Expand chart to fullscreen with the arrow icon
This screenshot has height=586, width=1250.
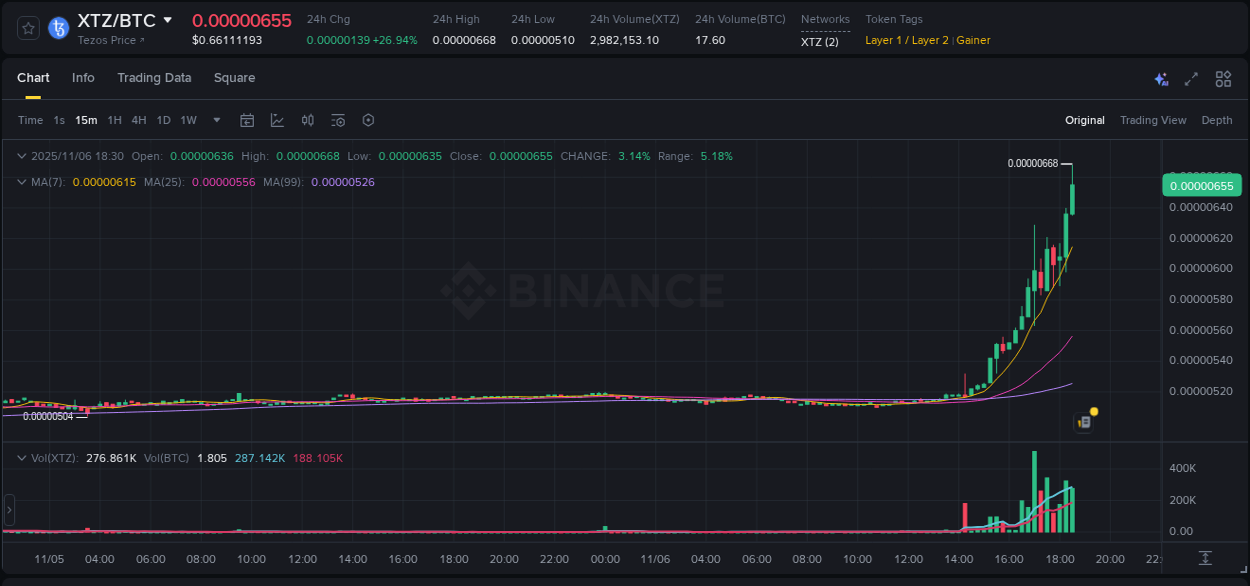pyautogui.click(x=1192, y=79)
